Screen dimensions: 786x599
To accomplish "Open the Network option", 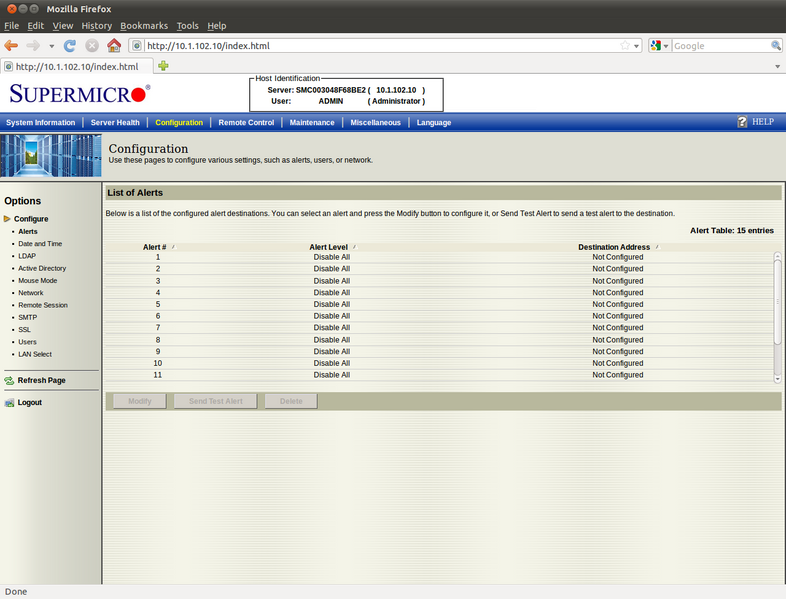I will click(31, 293).
